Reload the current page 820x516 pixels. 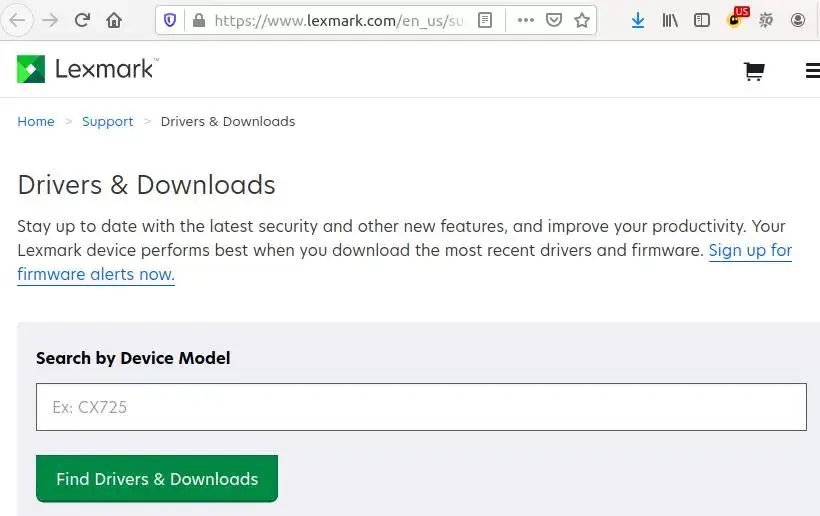click(82, 20)
